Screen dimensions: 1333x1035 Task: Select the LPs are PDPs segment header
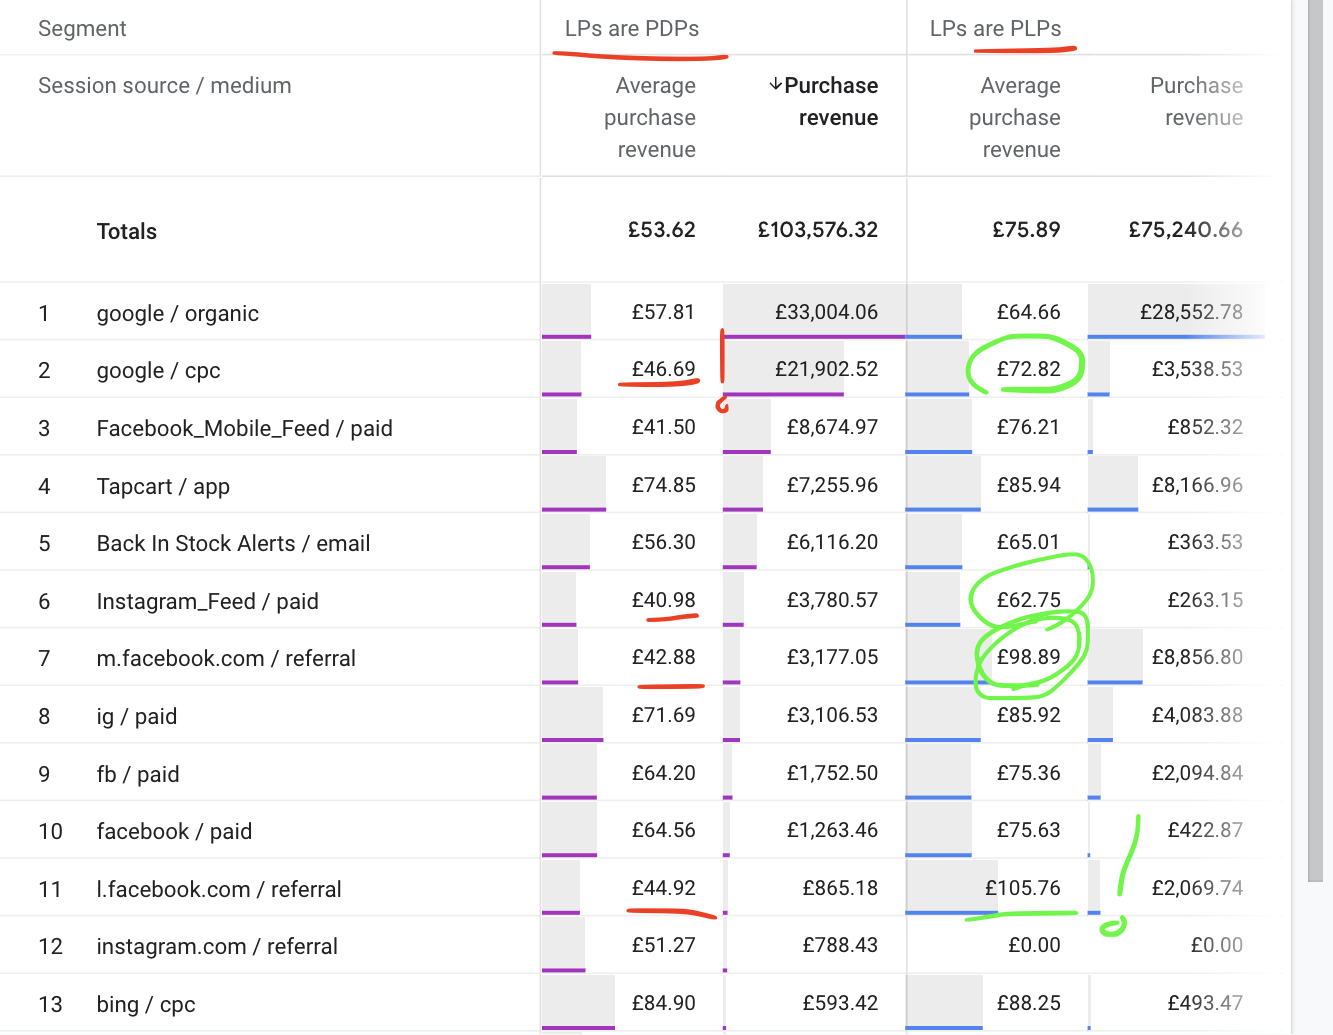(632, 29)
